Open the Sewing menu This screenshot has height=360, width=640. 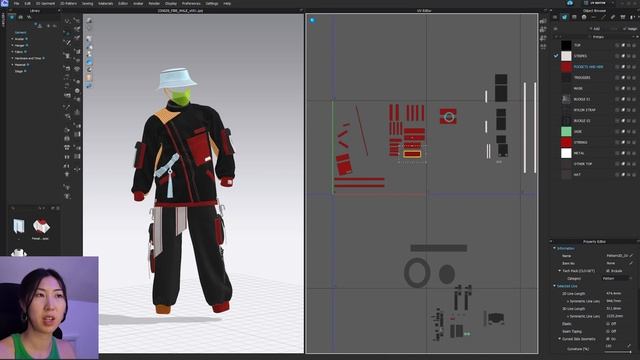coord(87,3)
